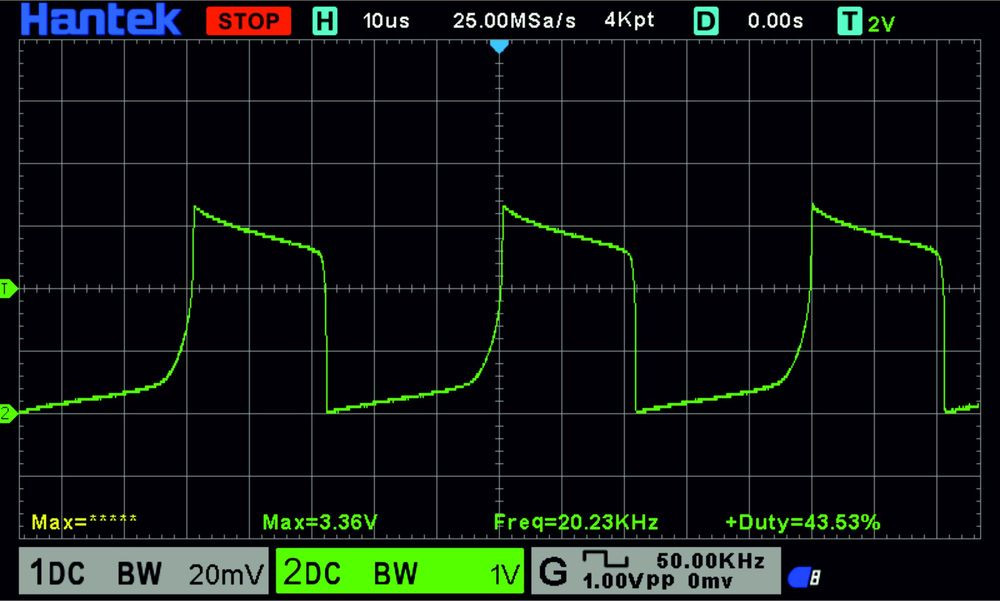Click the 1.00Vpp generator amplitude value
1000x601 pixels.
pos(629,581)
